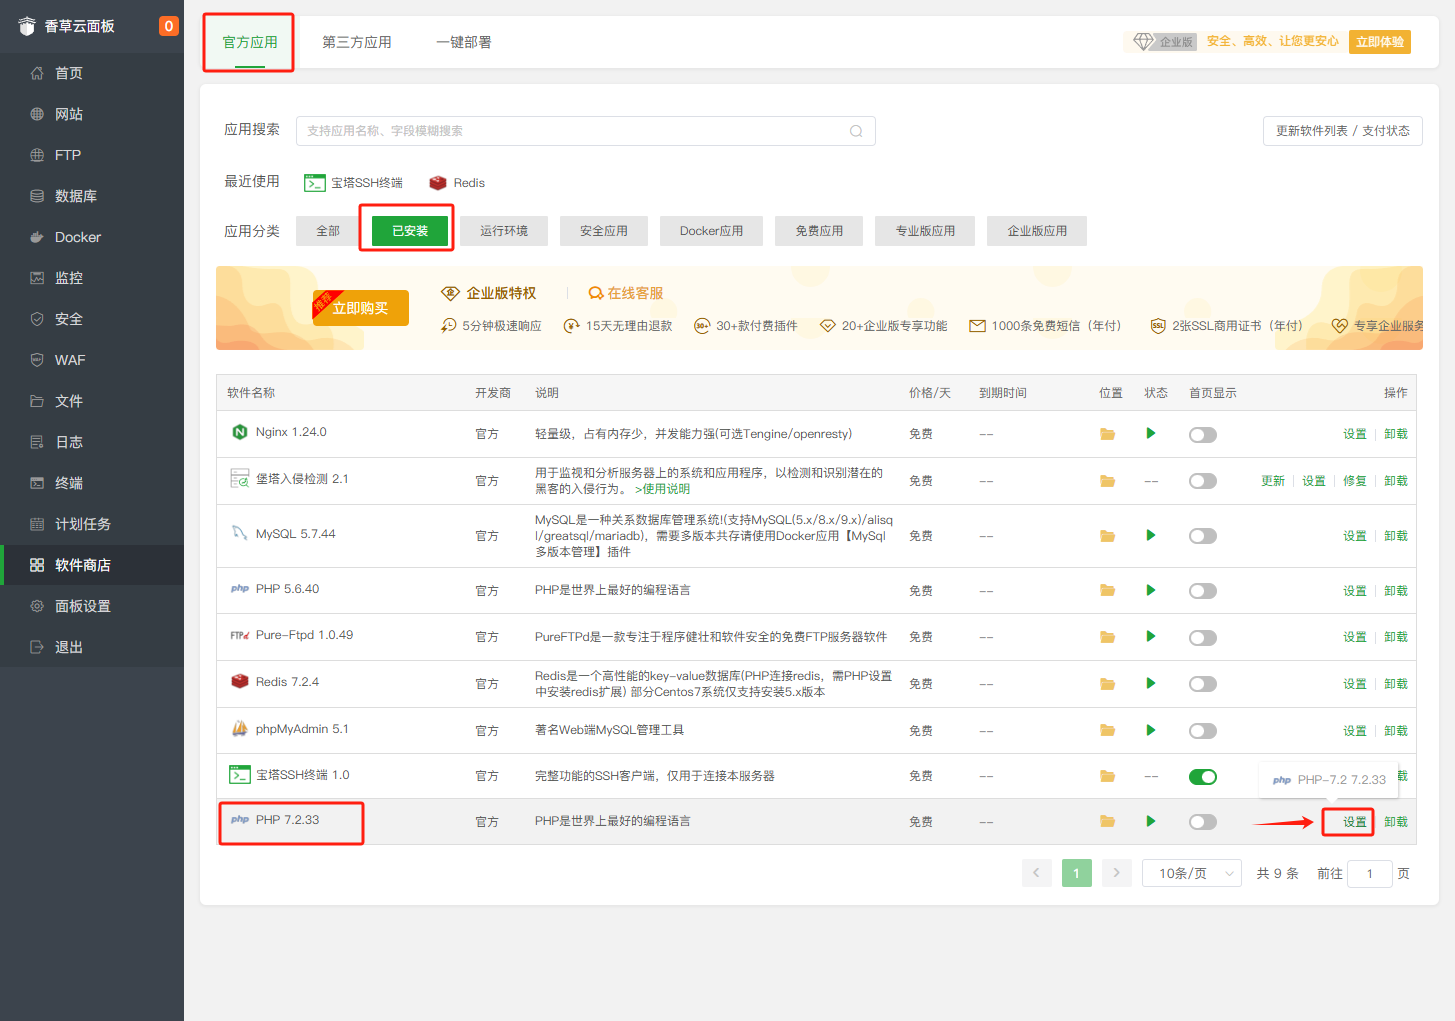Toggle 首页显示 switch for MySQL 5.7.44
This screenshot has height=1021, width=1455.
pos(1203,536)
